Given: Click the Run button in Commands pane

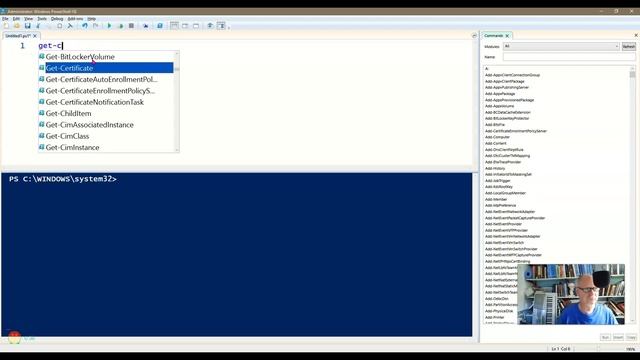Looking at the screenshot, I should coord(605,338).
